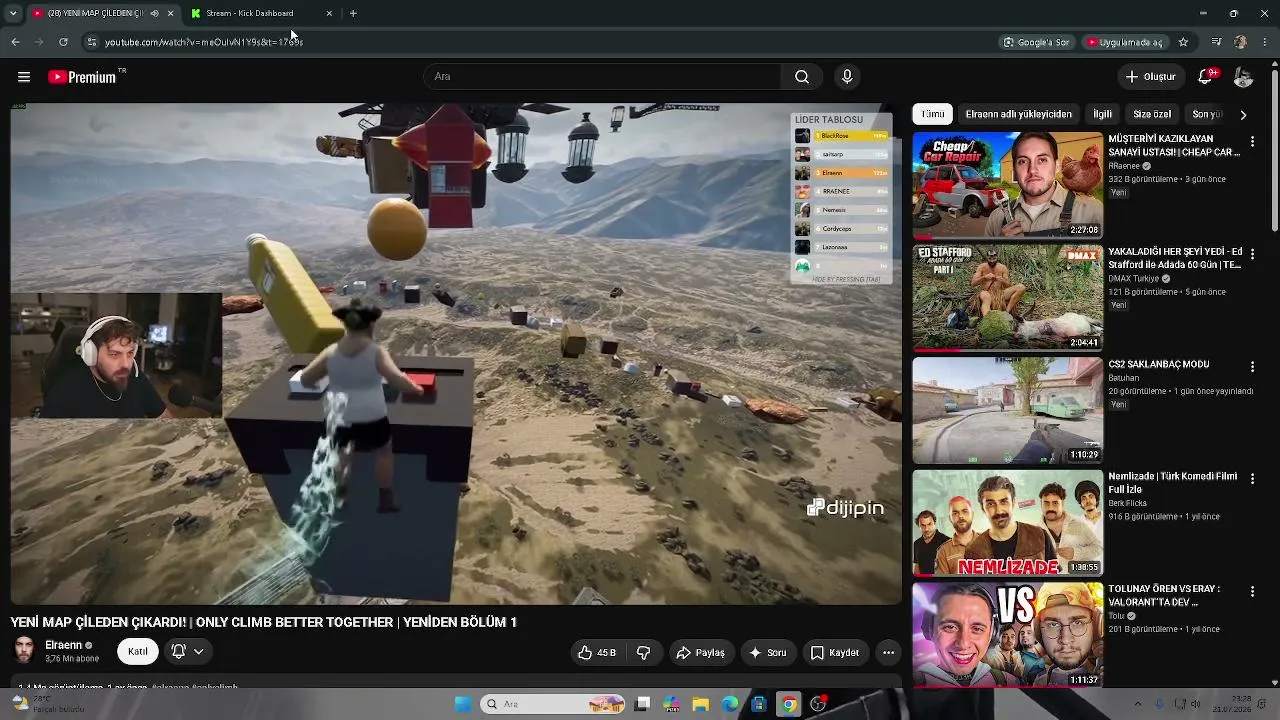The image size is (1280, 720).
Task: Click the Windows taskbar search box
Action: tap(553, 704)
